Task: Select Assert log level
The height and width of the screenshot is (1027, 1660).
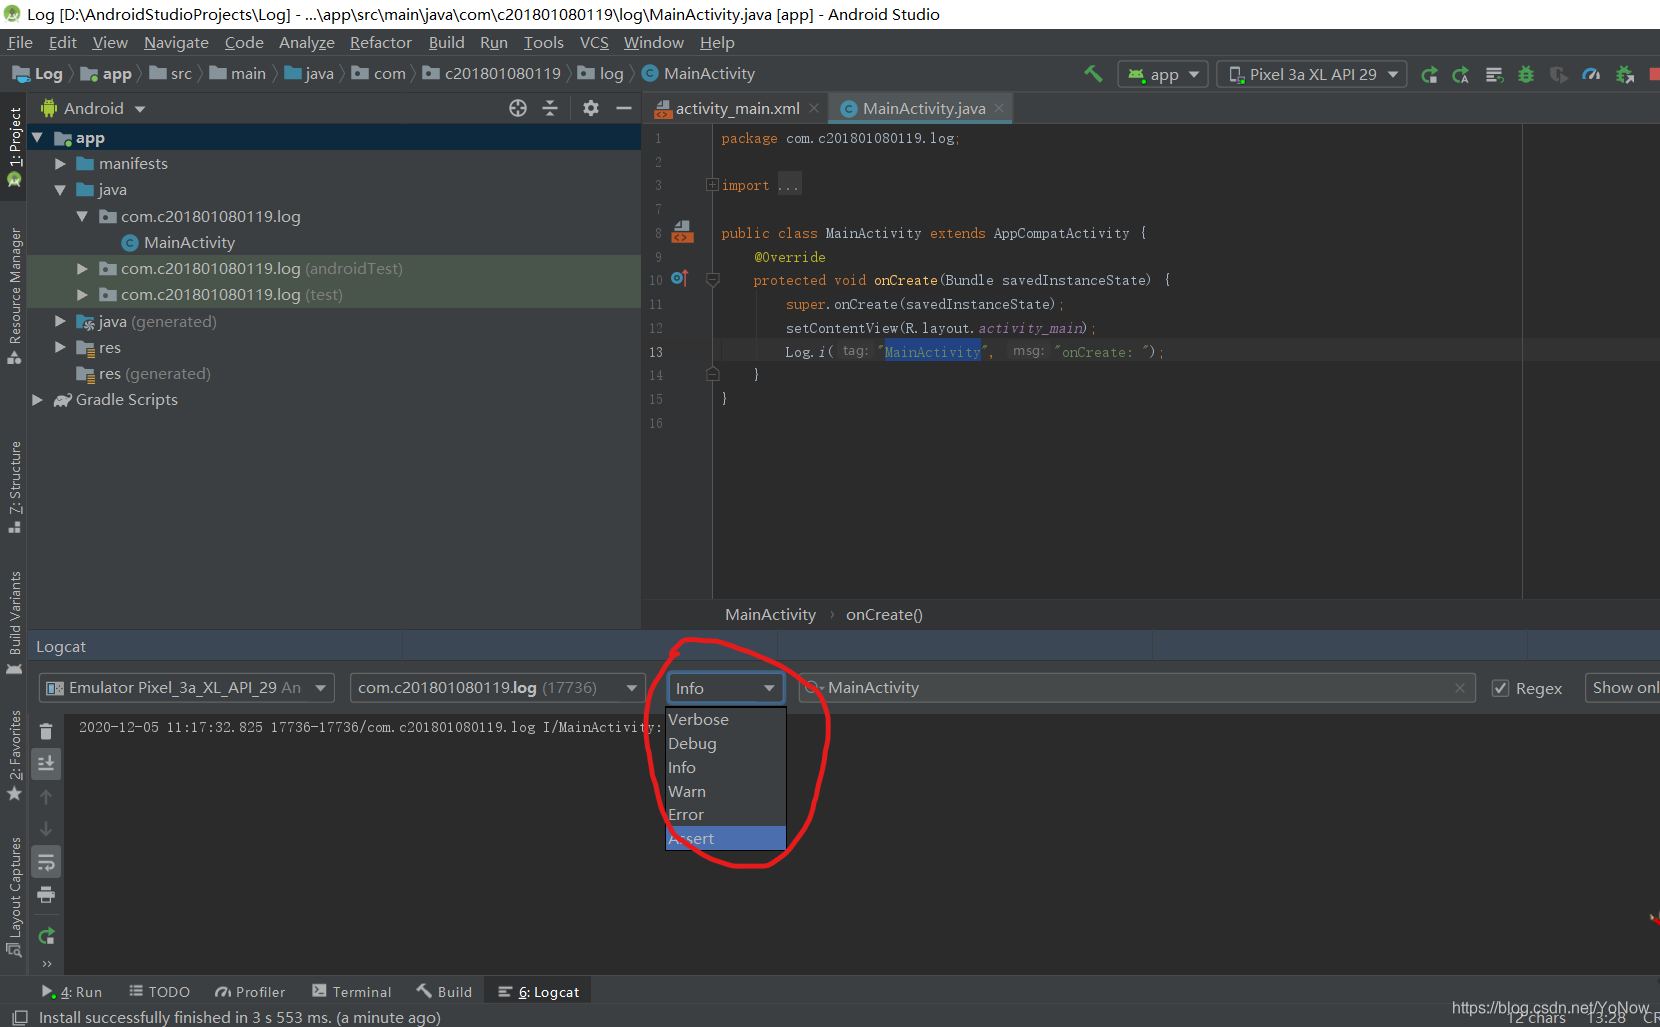Action: [726, 839]
